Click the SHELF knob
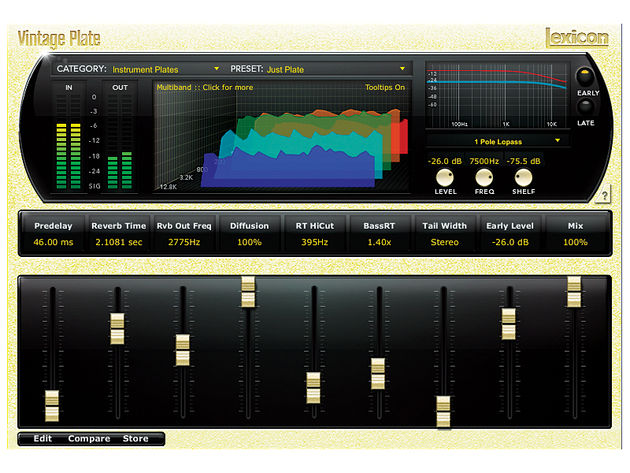 click(x=523, y=177)
